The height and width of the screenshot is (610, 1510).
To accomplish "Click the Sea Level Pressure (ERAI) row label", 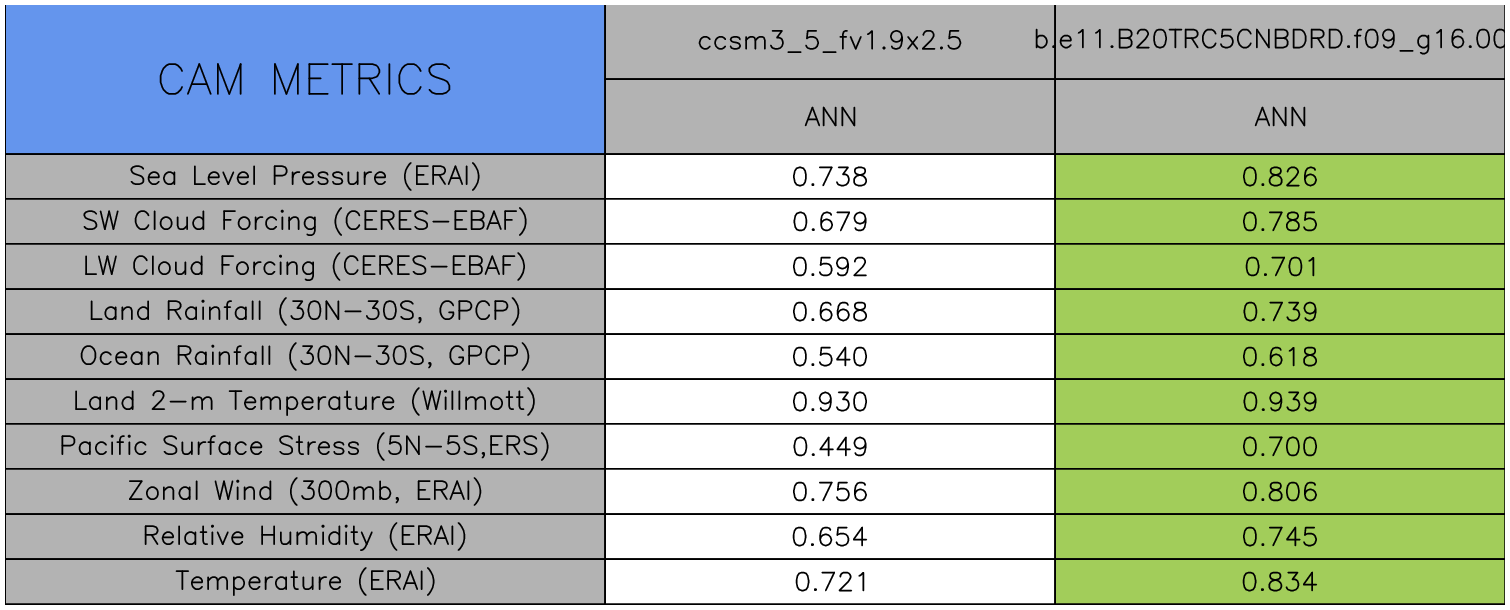I will 305,177.
